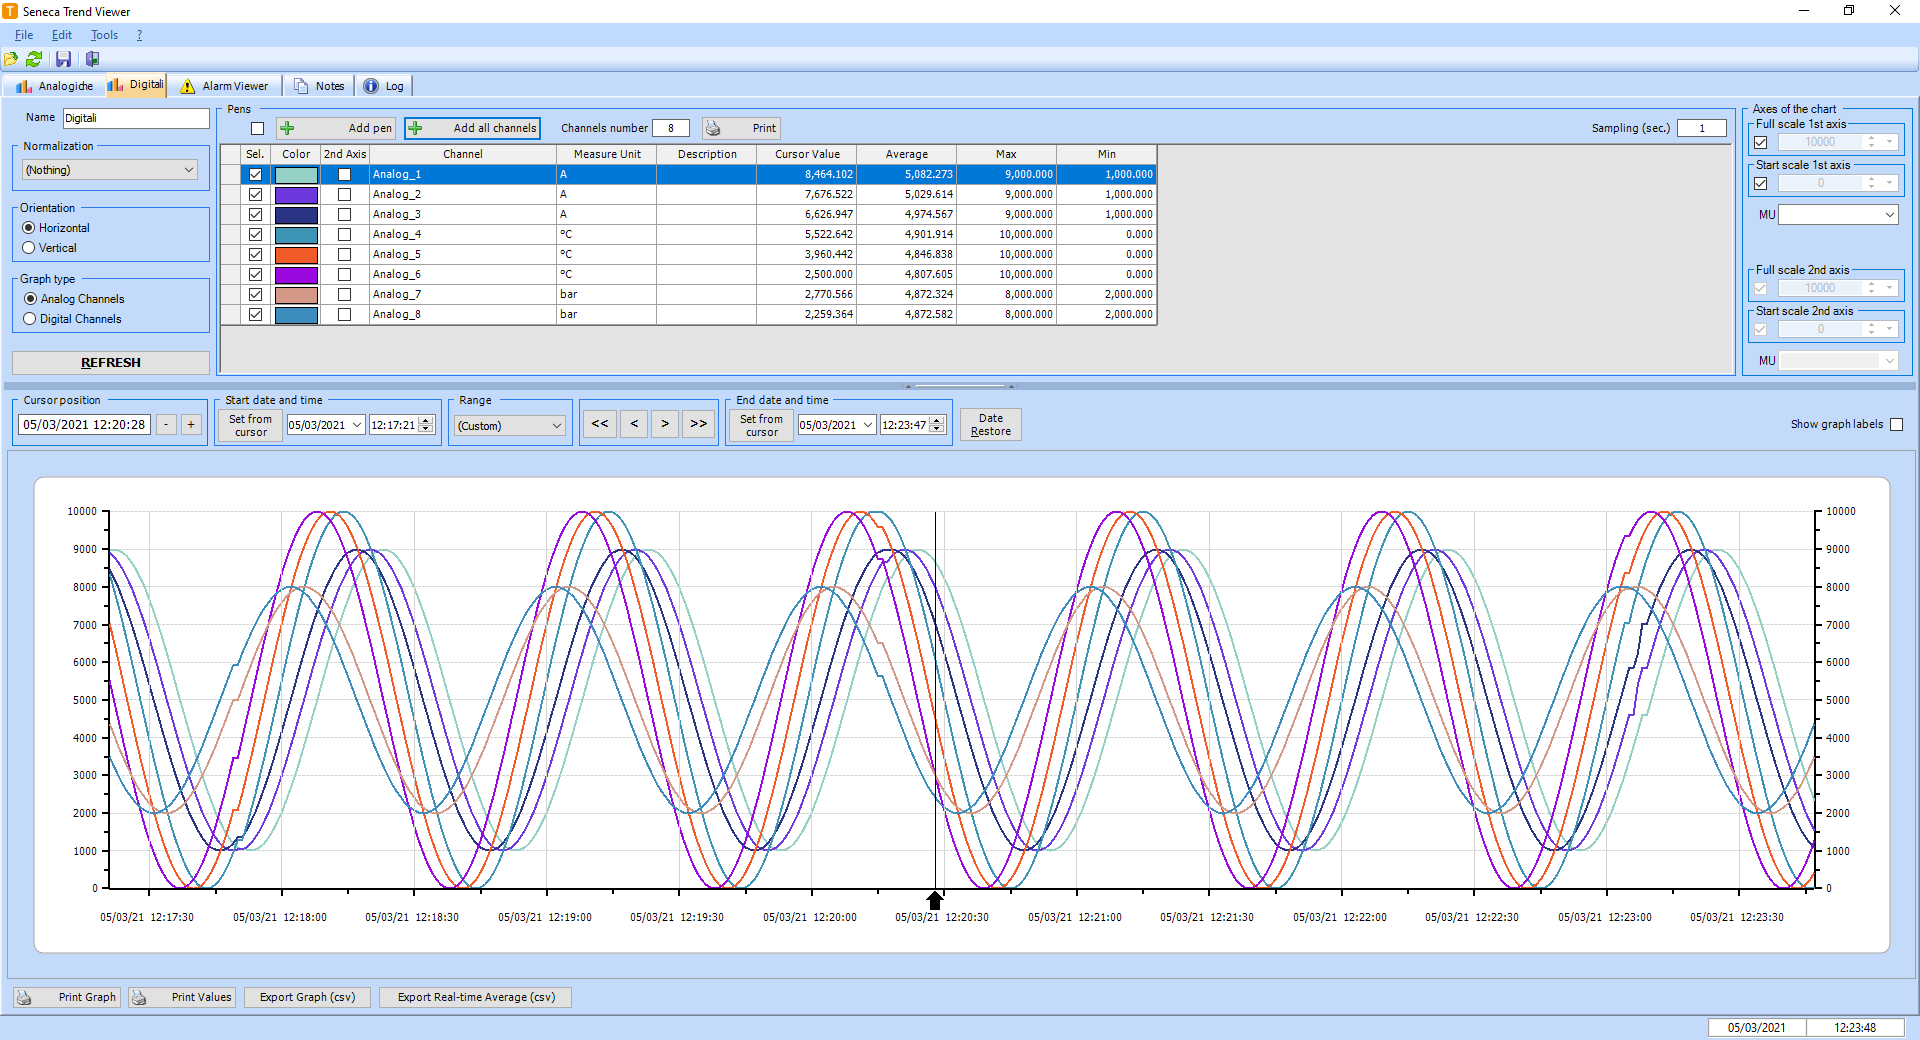Click the open folder toolbar icon
The height and width of the screenshot is (1040, 1920).
(x=11, y=59)
